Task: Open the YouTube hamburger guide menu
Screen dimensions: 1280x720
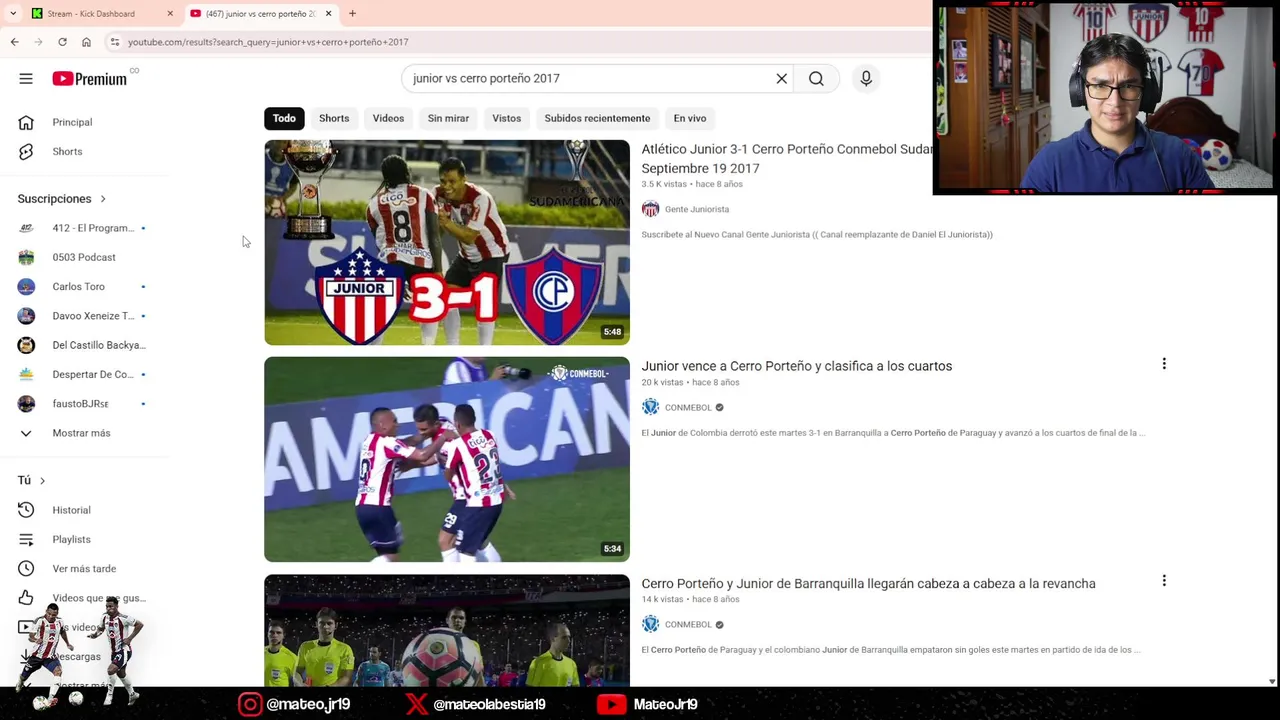Action: [26, 79]
